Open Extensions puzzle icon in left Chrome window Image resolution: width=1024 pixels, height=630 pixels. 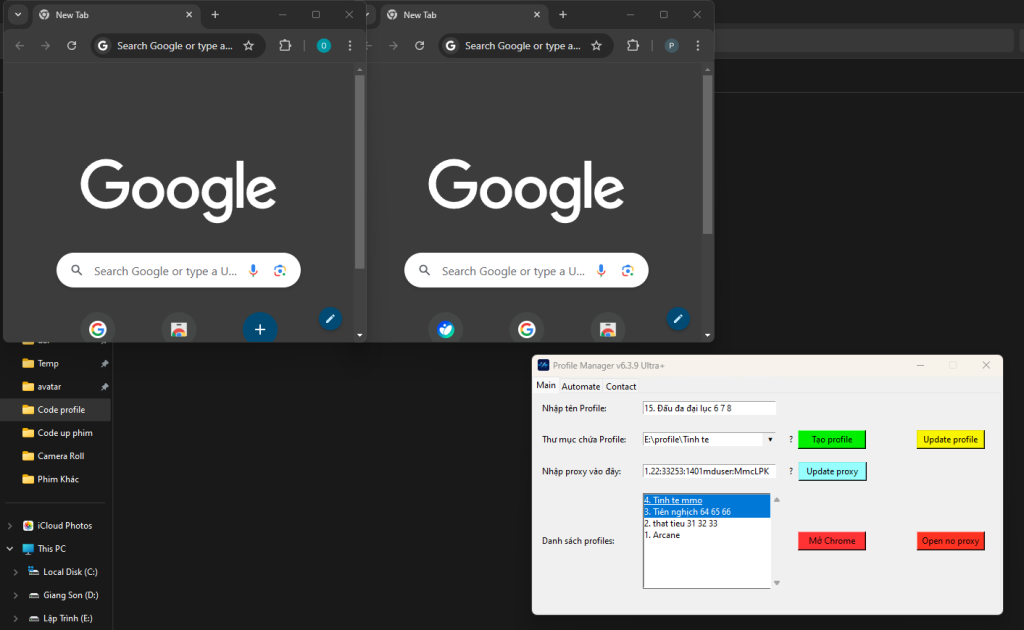(x=285, y=46)
